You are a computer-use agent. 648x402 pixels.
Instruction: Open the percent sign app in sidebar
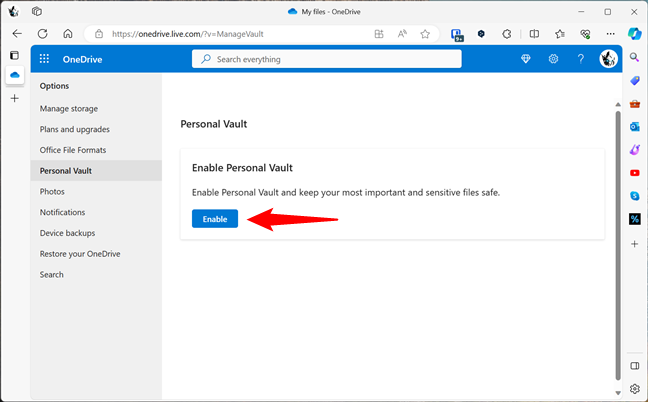[x=634, y=219]
